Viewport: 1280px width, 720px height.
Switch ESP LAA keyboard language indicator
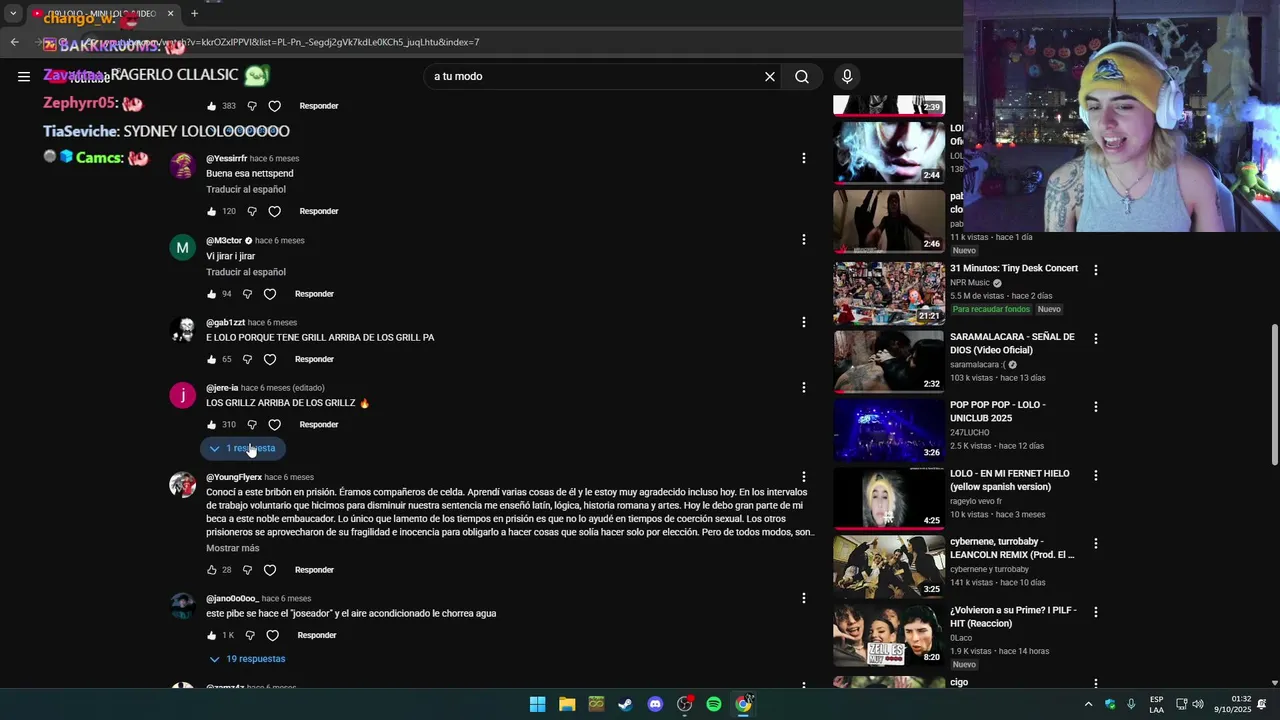(x=1156, y=704)
